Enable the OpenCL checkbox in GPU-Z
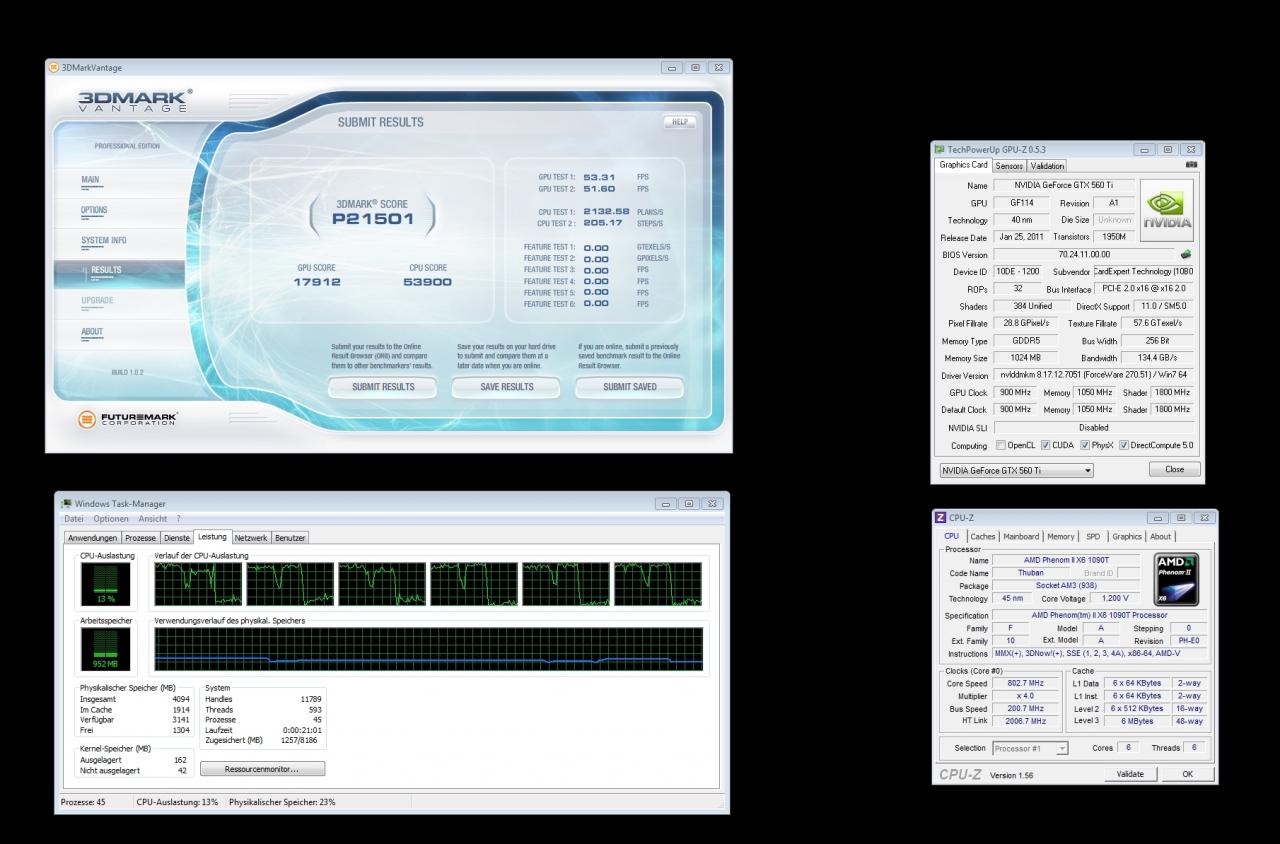This screenshot has width=1280, height=844. pyautogui.click(x=1000, y=445)
